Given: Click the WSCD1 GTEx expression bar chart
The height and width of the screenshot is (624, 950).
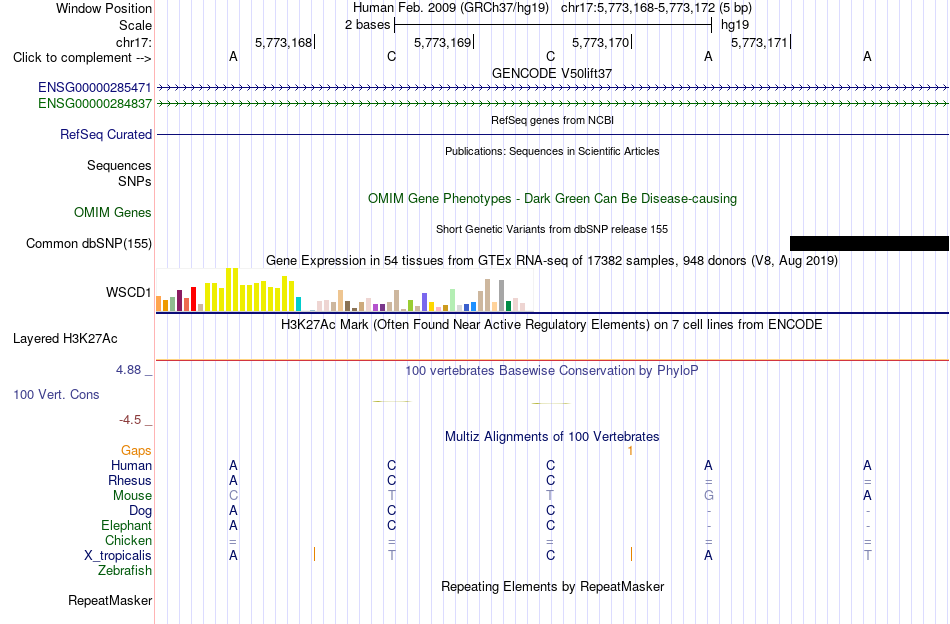Looking at the screenshot, I should 344,290.
